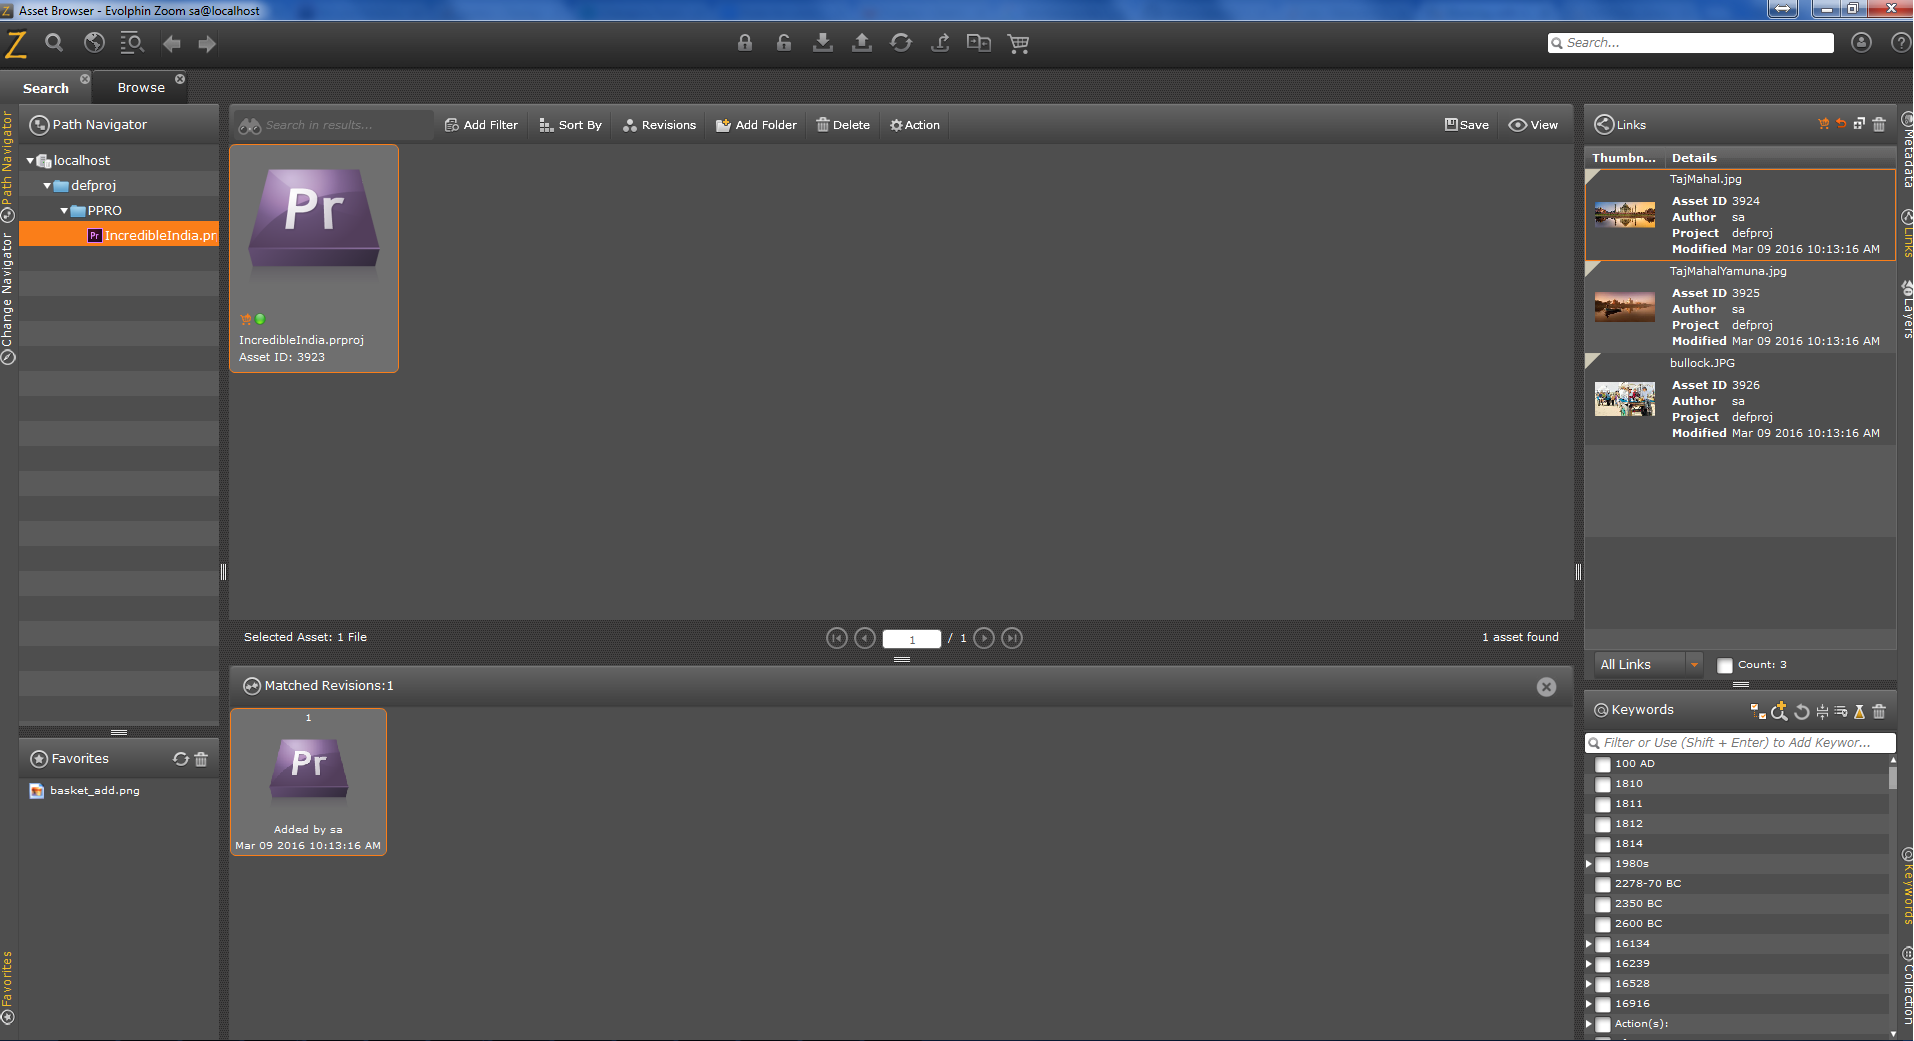Check the 1812 keyword checkbox
Screen dimensions: 1914x1041
(1603, 824)
